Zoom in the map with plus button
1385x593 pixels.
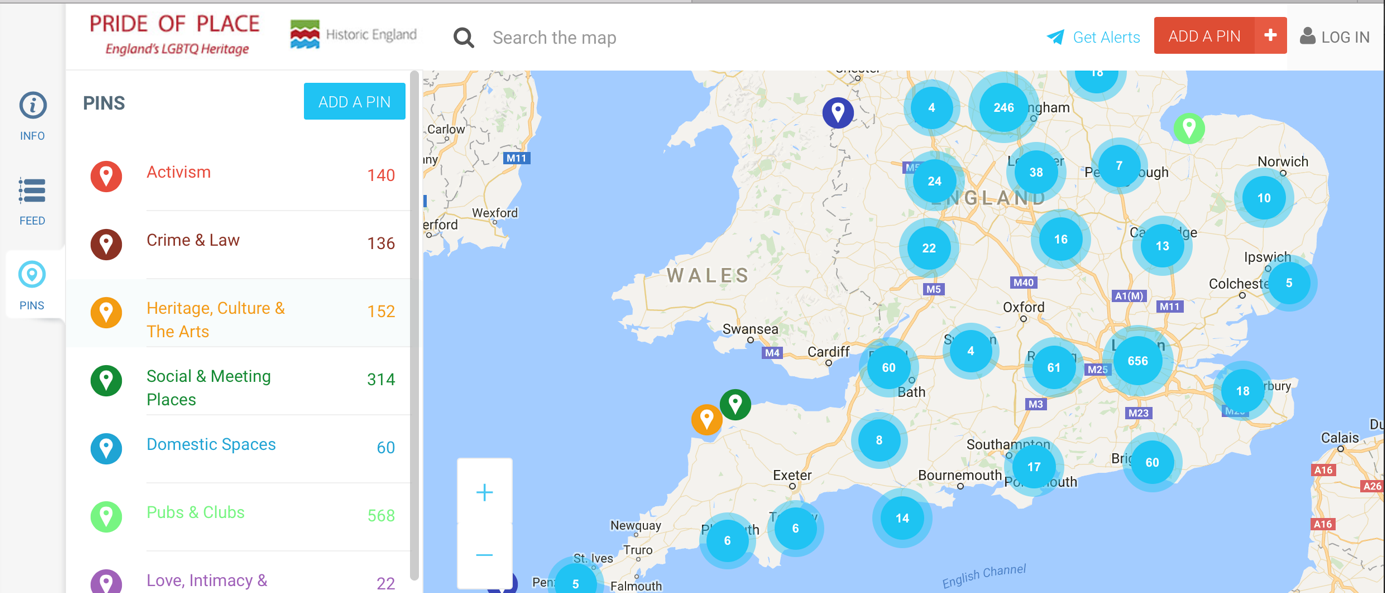[484, 492]
